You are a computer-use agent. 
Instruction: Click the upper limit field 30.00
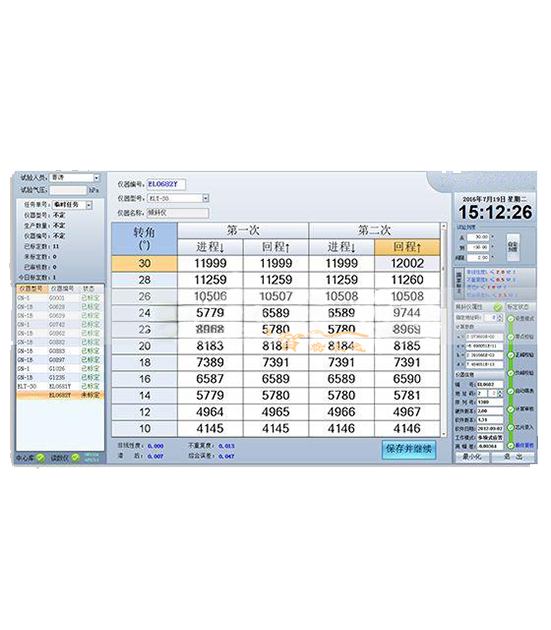click(478, 237)
